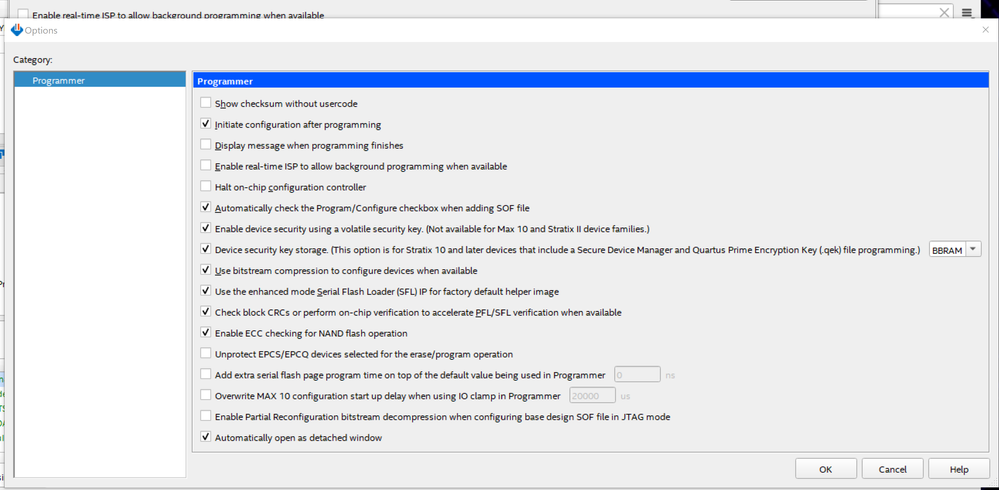Click the OK button

[x=825, y=469]
